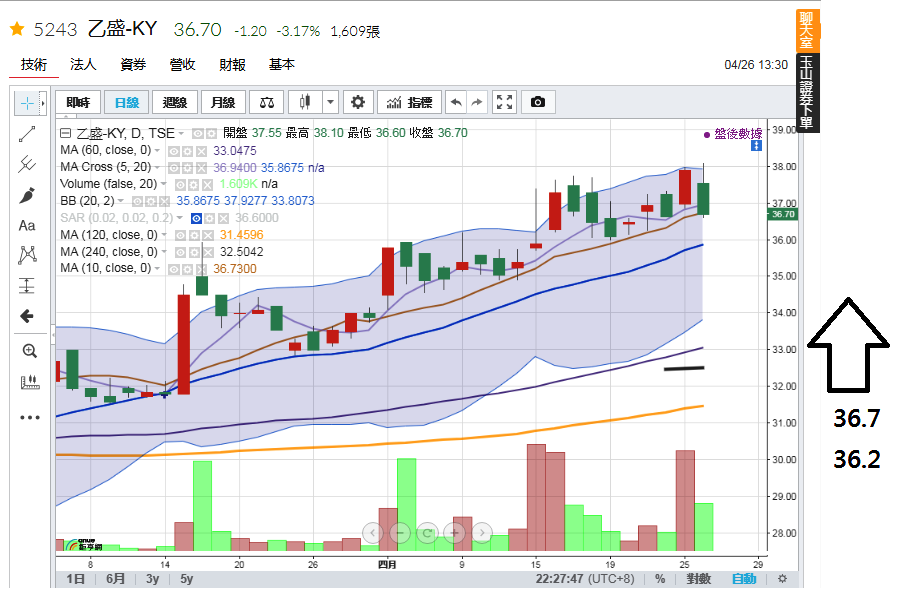
Task: Switch to the 技術 tab
Action: click(x=34, y=64)
